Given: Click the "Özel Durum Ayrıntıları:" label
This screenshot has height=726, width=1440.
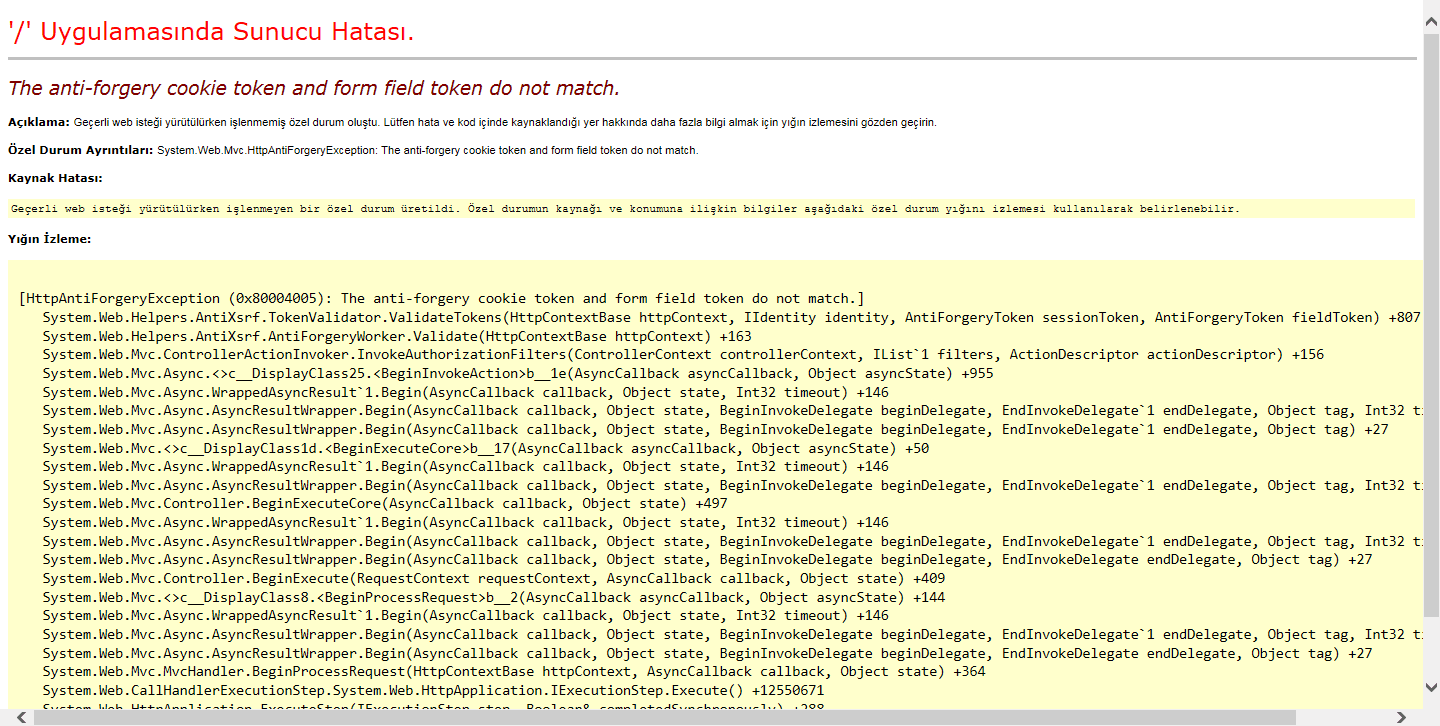Looking at the screenshot, I should (81, 150).
